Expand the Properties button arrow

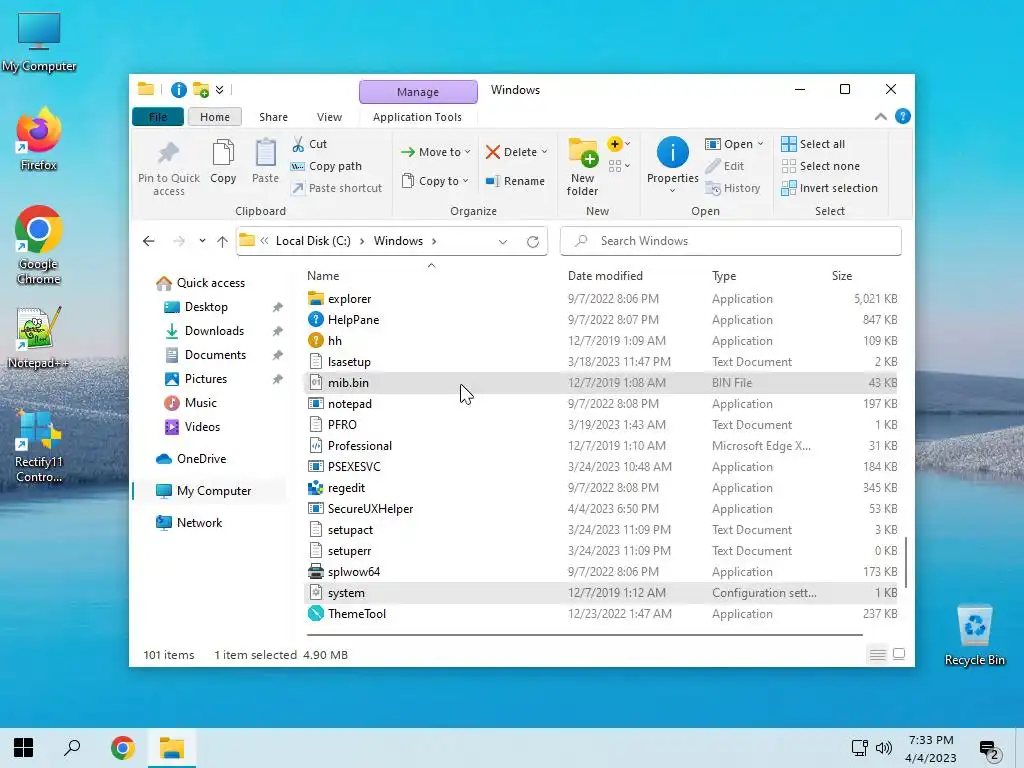(x=673, y=190)
